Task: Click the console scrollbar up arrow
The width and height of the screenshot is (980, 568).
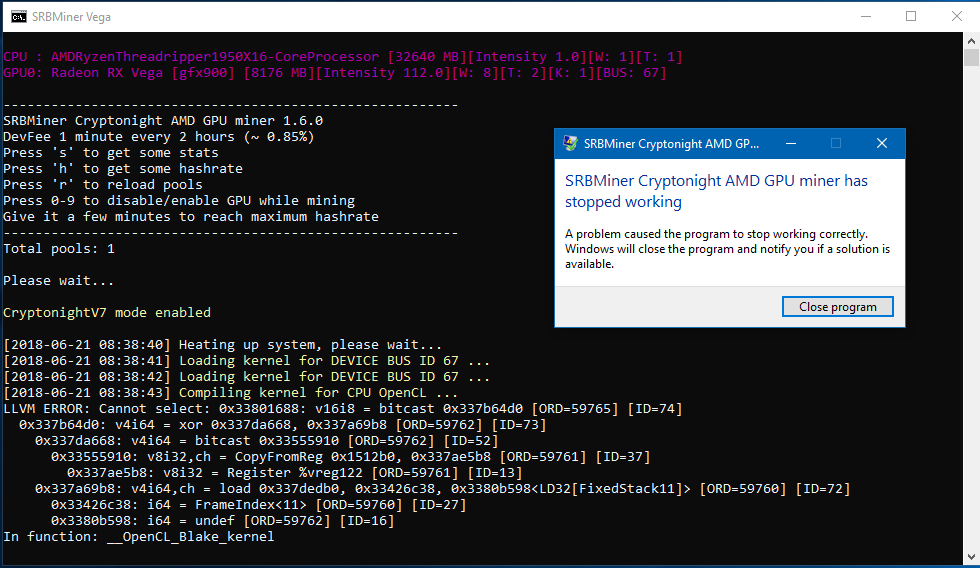Action: (x=971, y=41)
